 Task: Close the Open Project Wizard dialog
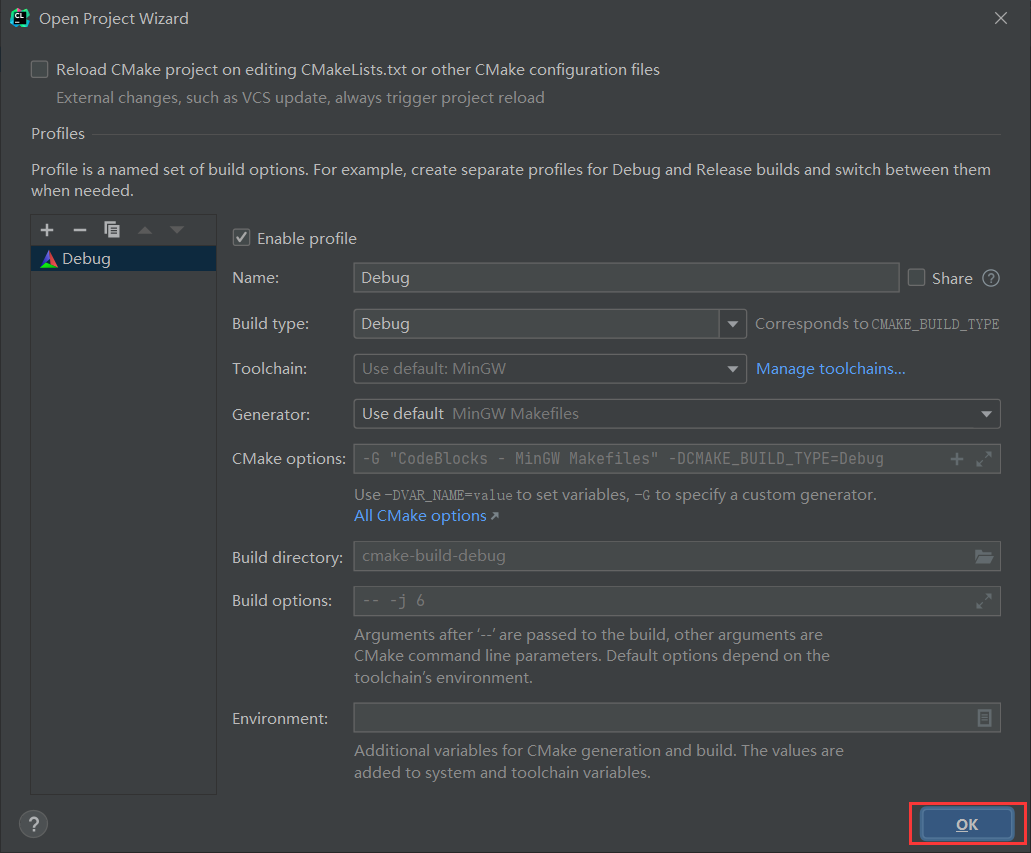pos(1001,18)
